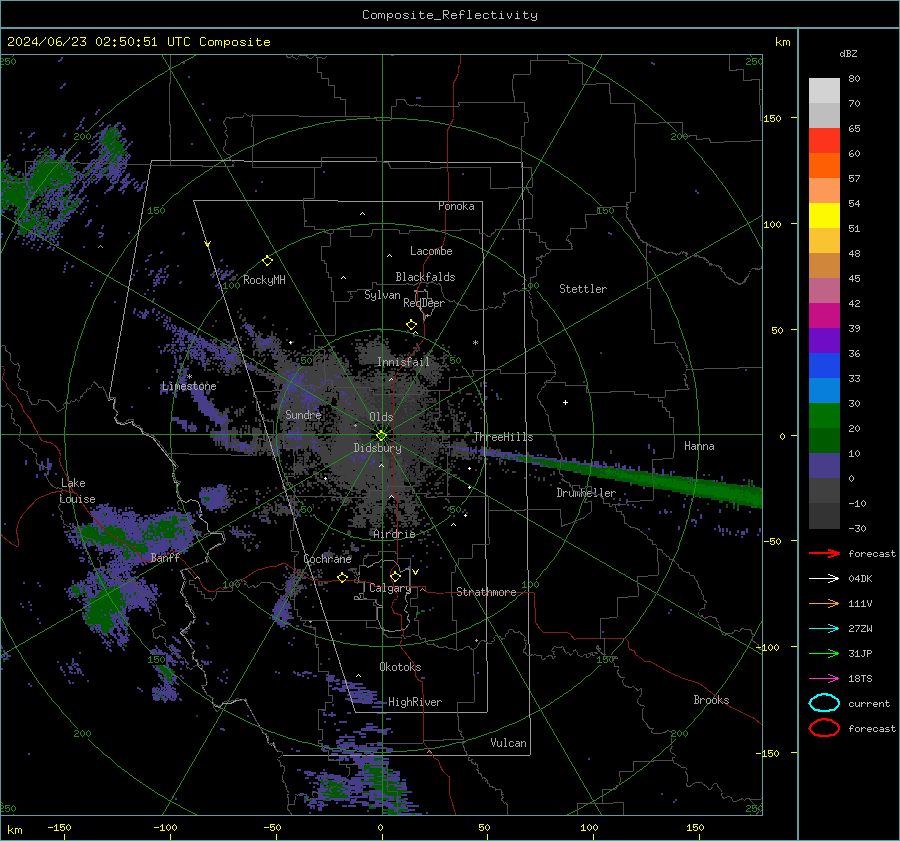The width and height of the screenshot is (900, 841).
Task: Click the 'Brooks' city label
Action: [711, 700]
